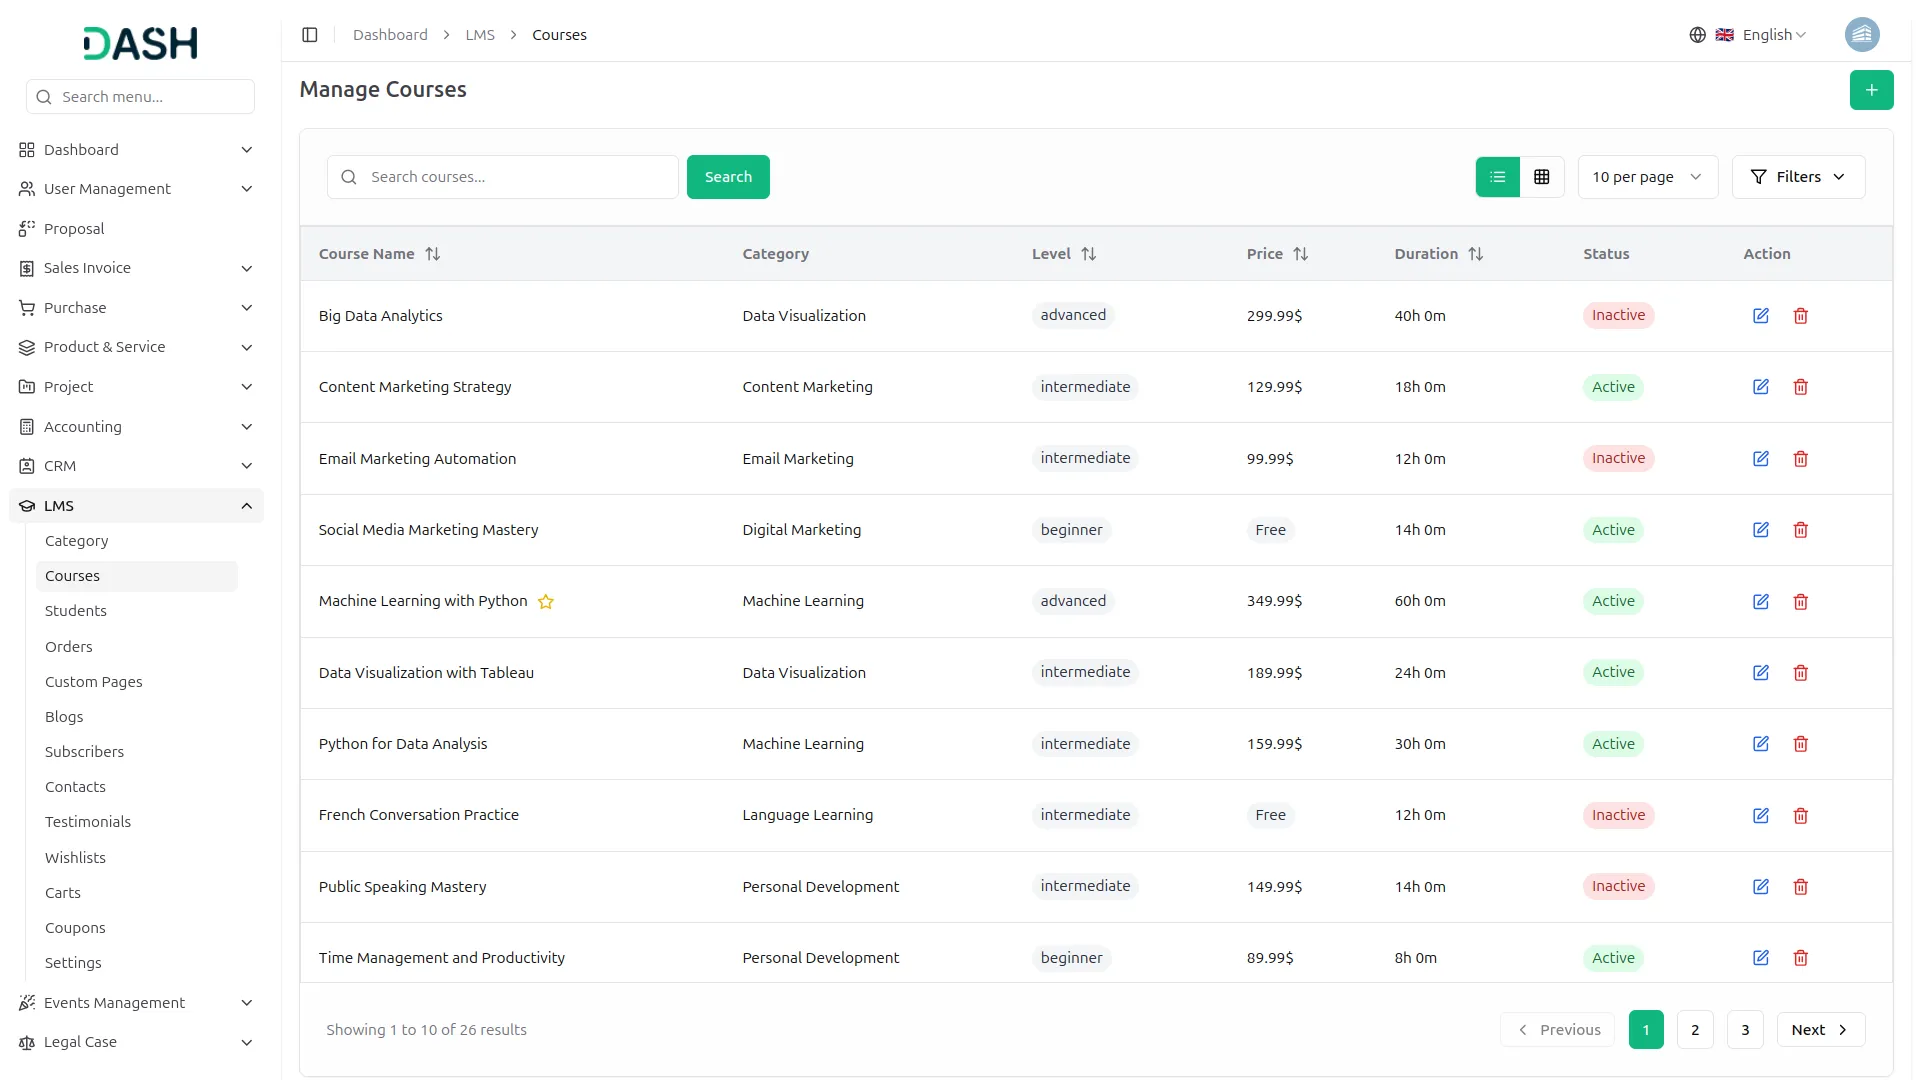Click the star icon beside Machine Learning with Python

(546, 602)
